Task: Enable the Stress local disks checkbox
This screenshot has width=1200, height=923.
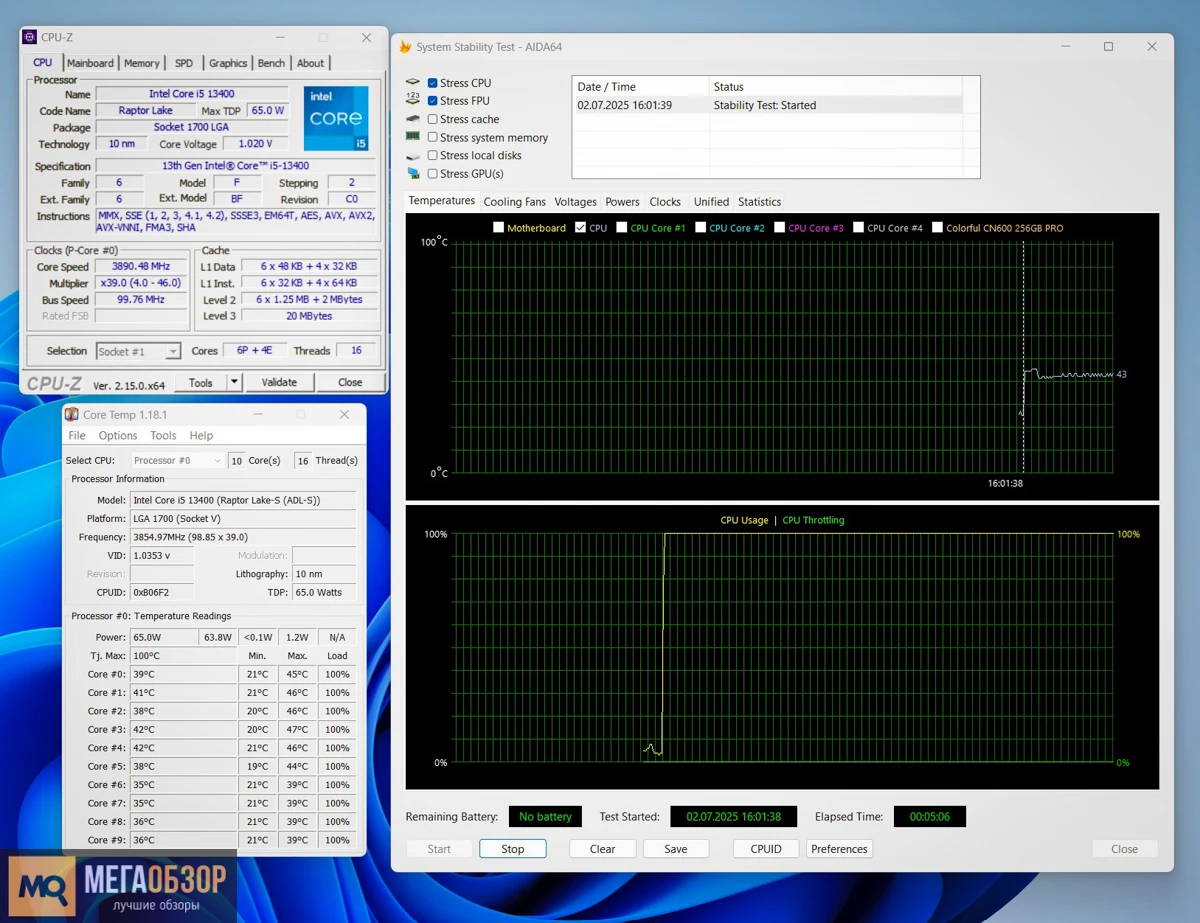Action: pos(432,155)
